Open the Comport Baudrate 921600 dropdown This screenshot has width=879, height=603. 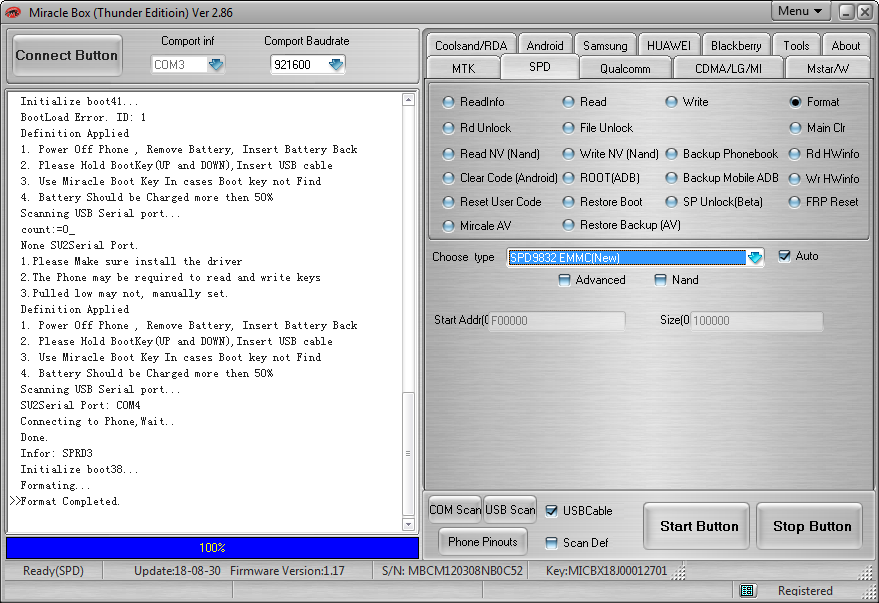point(336,64)
